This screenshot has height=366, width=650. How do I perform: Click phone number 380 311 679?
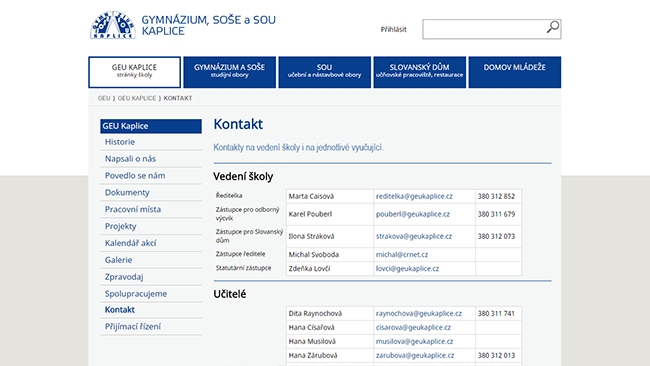pyautogui.click(x=496, y=214)
